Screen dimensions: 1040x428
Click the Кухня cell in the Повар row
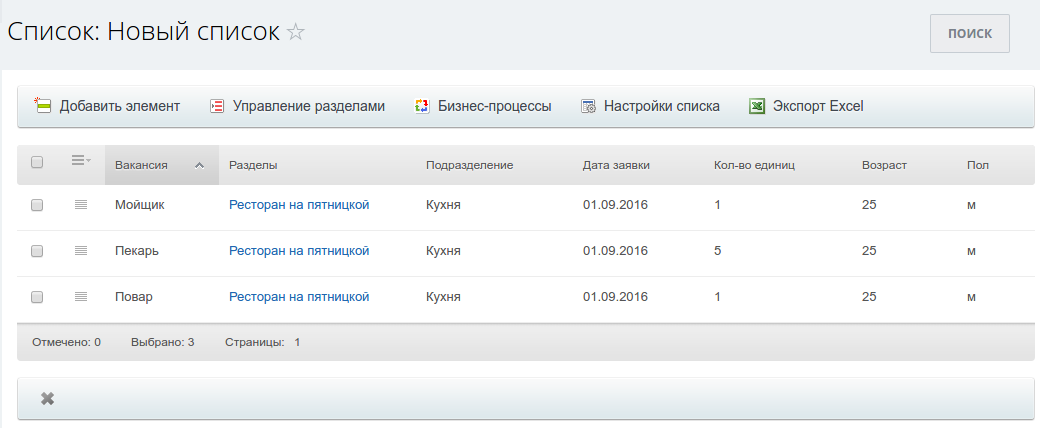(443, 297)
